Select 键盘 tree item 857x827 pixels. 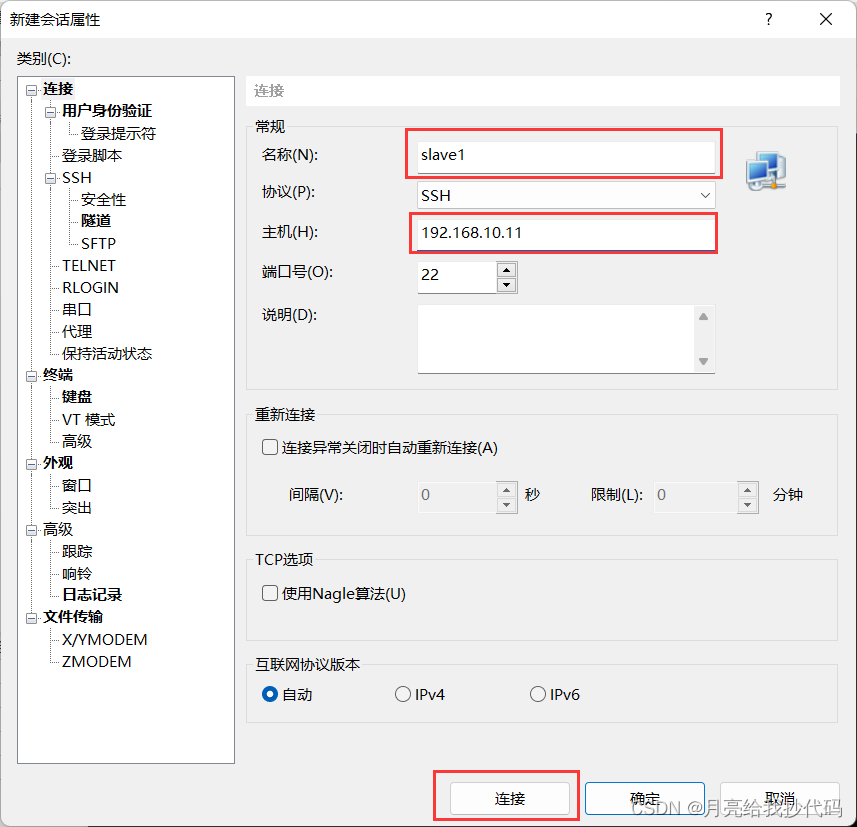pos(77,397)
